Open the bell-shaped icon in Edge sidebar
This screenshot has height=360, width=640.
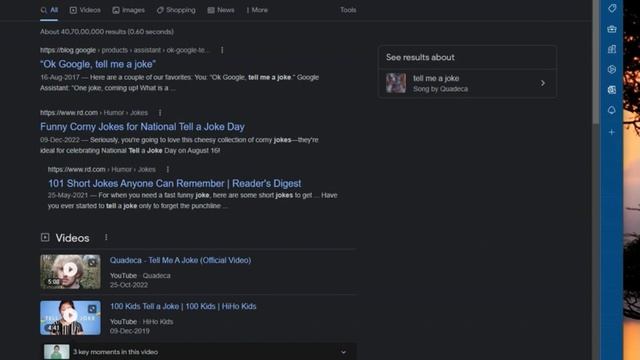(611, 110)
